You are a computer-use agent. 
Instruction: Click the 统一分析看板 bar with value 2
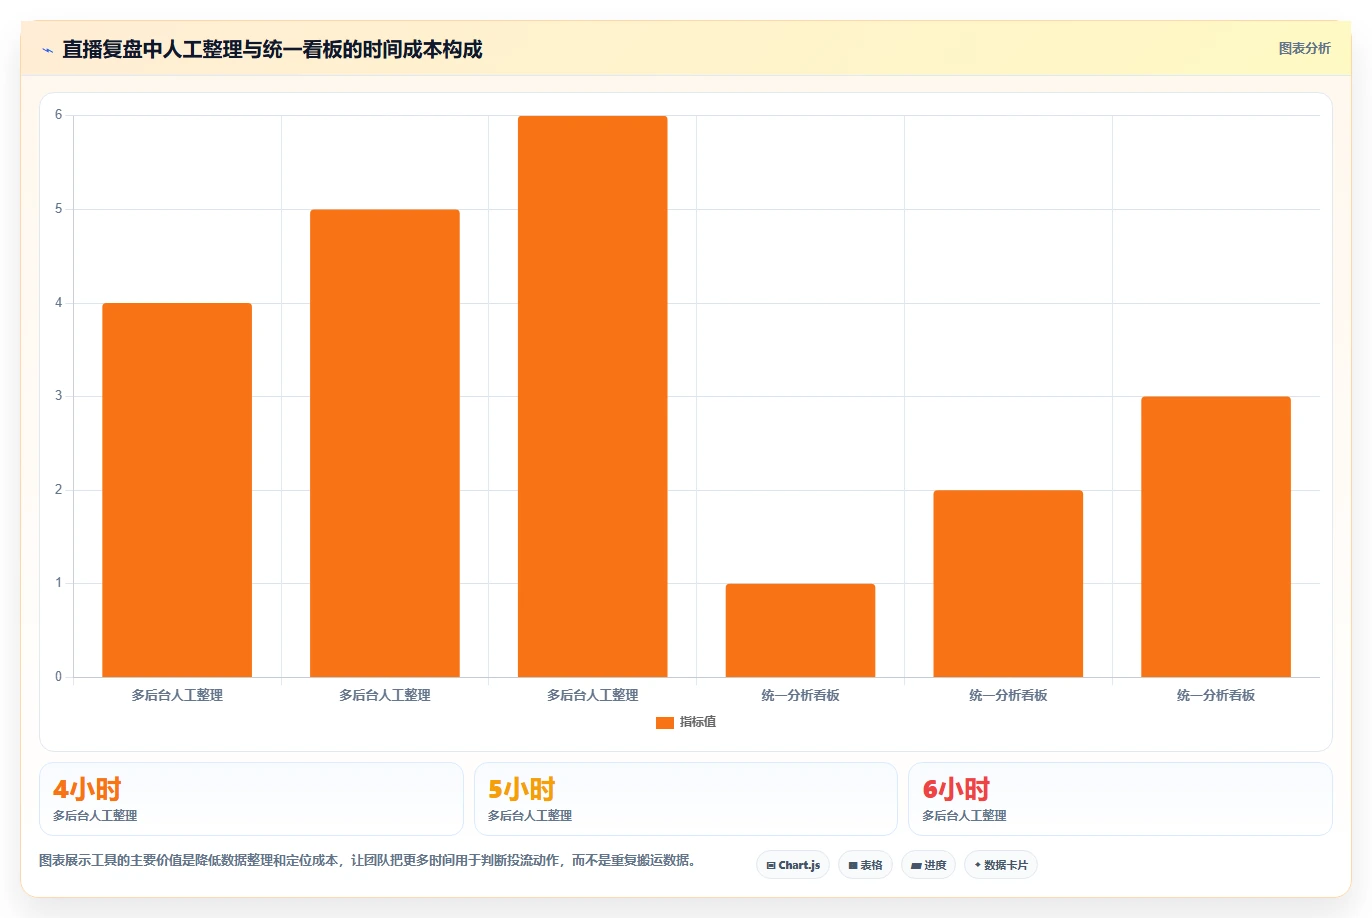point(1008,584)
